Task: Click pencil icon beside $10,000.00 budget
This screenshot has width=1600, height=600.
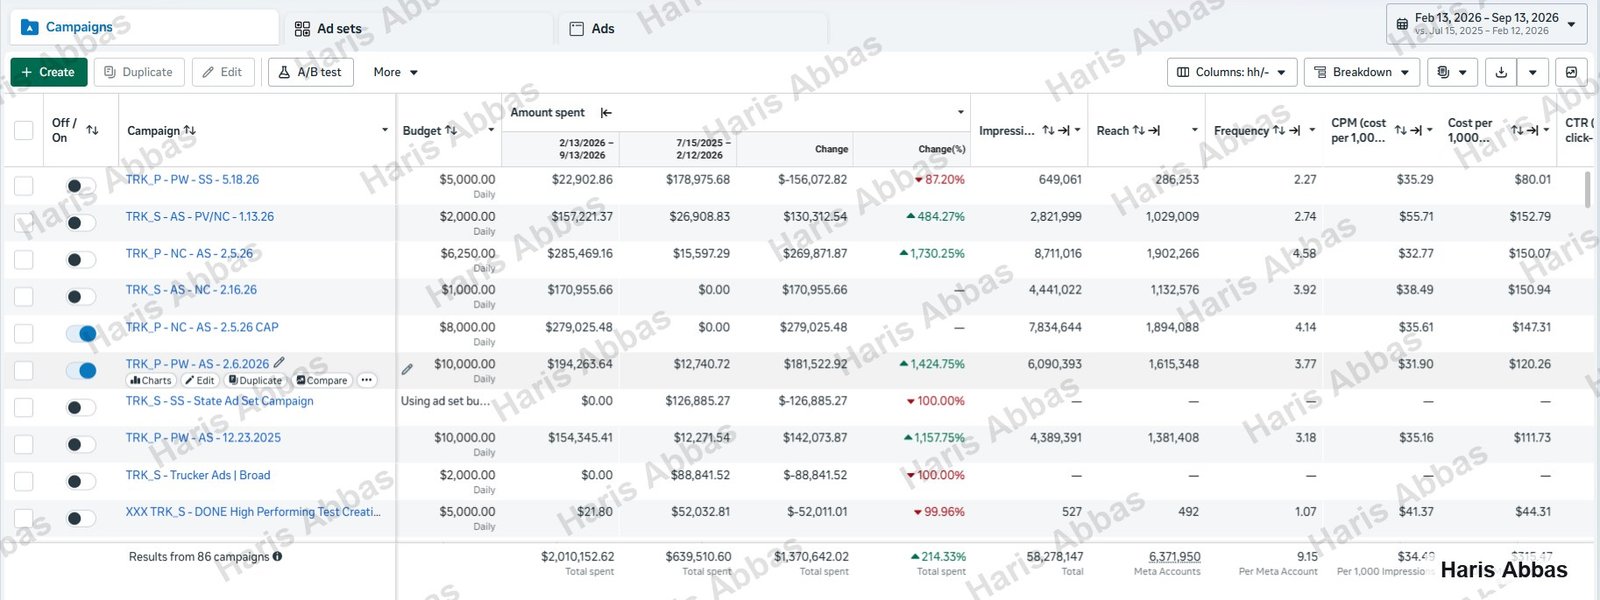Action: click(x=407, y=369)
